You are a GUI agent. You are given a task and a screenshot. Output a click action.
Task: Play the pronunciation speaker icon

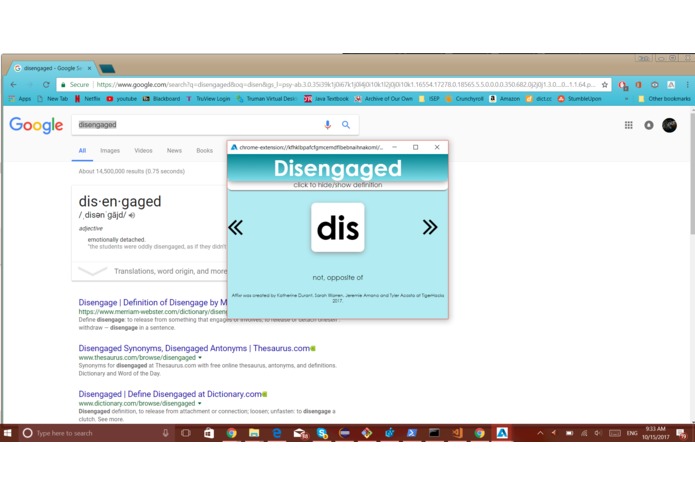[132, 215]
